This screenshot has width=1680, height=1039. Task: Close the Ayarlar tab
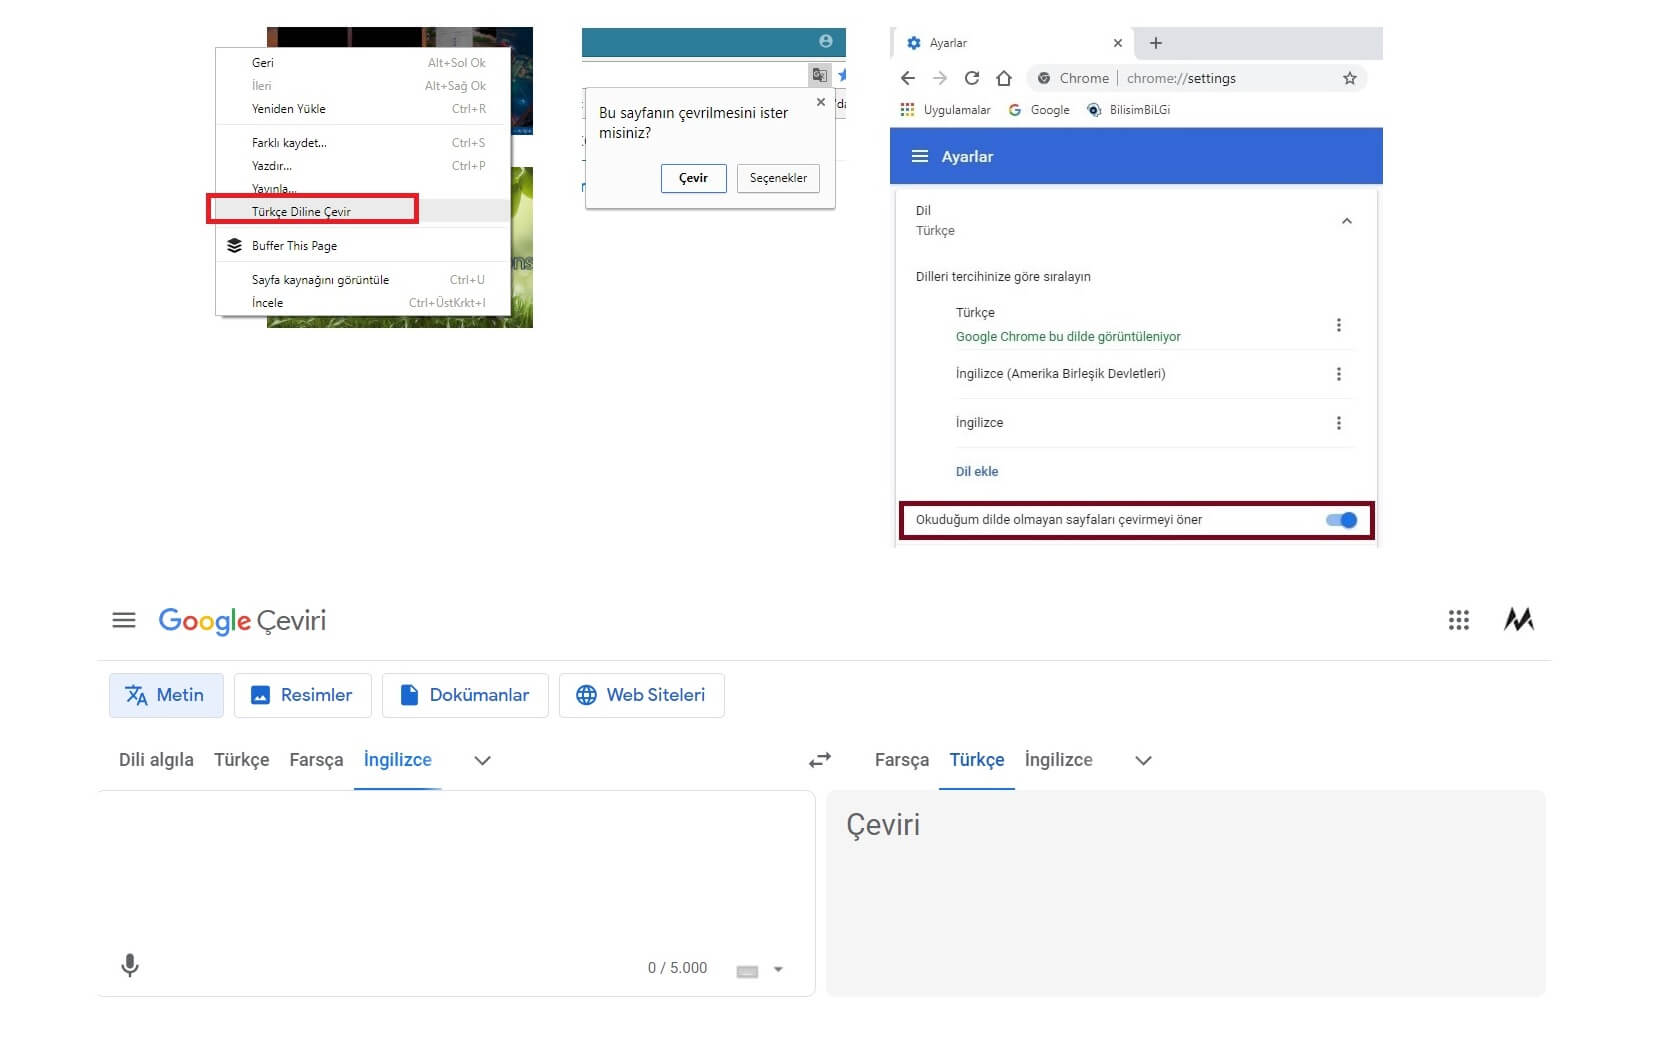(1118, 43)
